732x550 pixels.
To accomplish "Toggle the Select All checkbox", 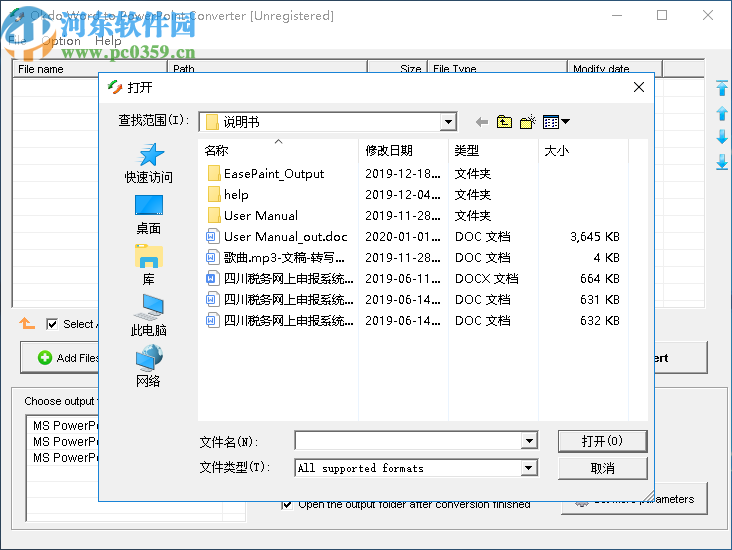I will pyautogui.click(x=52, y=324).
